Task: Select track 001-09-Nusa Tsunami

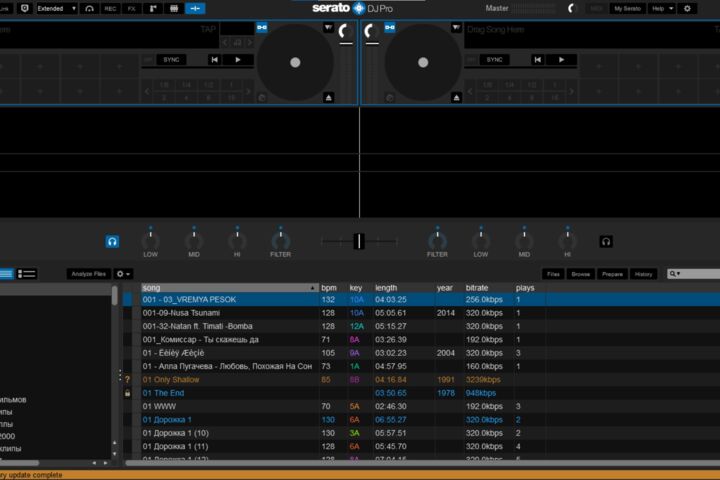Action: (181, 313)
